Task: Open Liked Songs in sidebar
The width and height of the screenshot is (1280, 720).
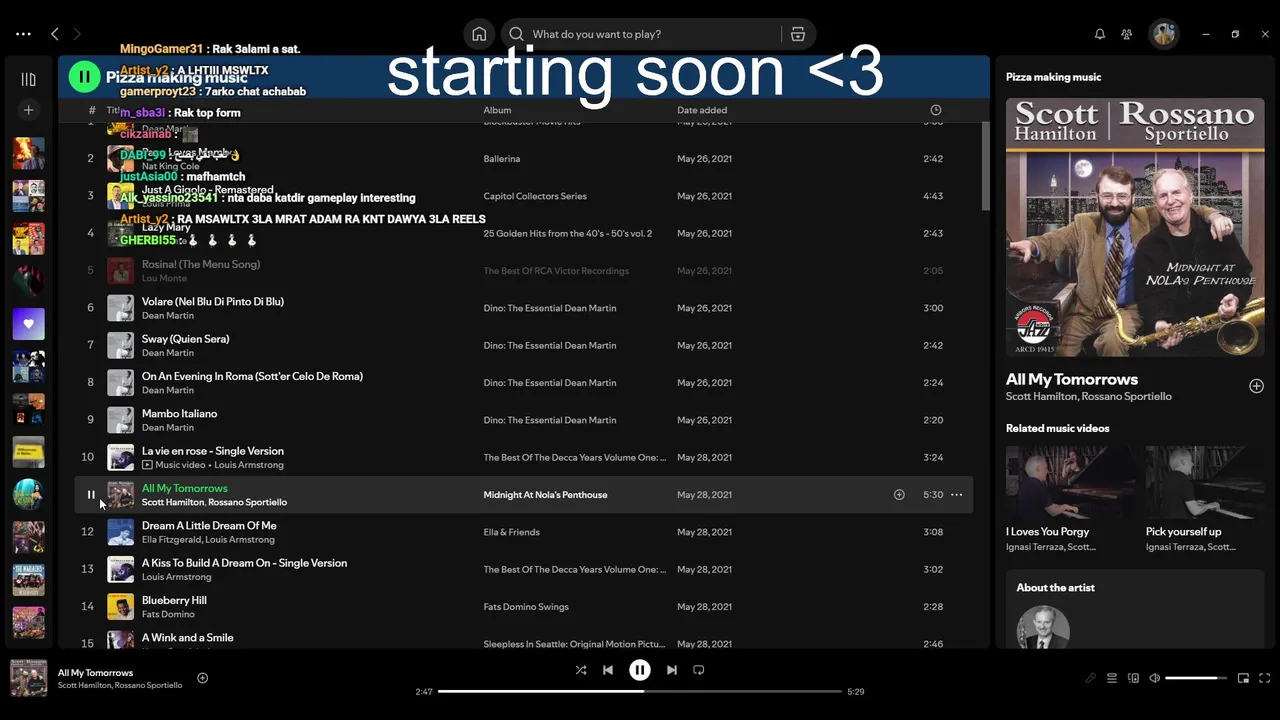Action: coord(28,324)
